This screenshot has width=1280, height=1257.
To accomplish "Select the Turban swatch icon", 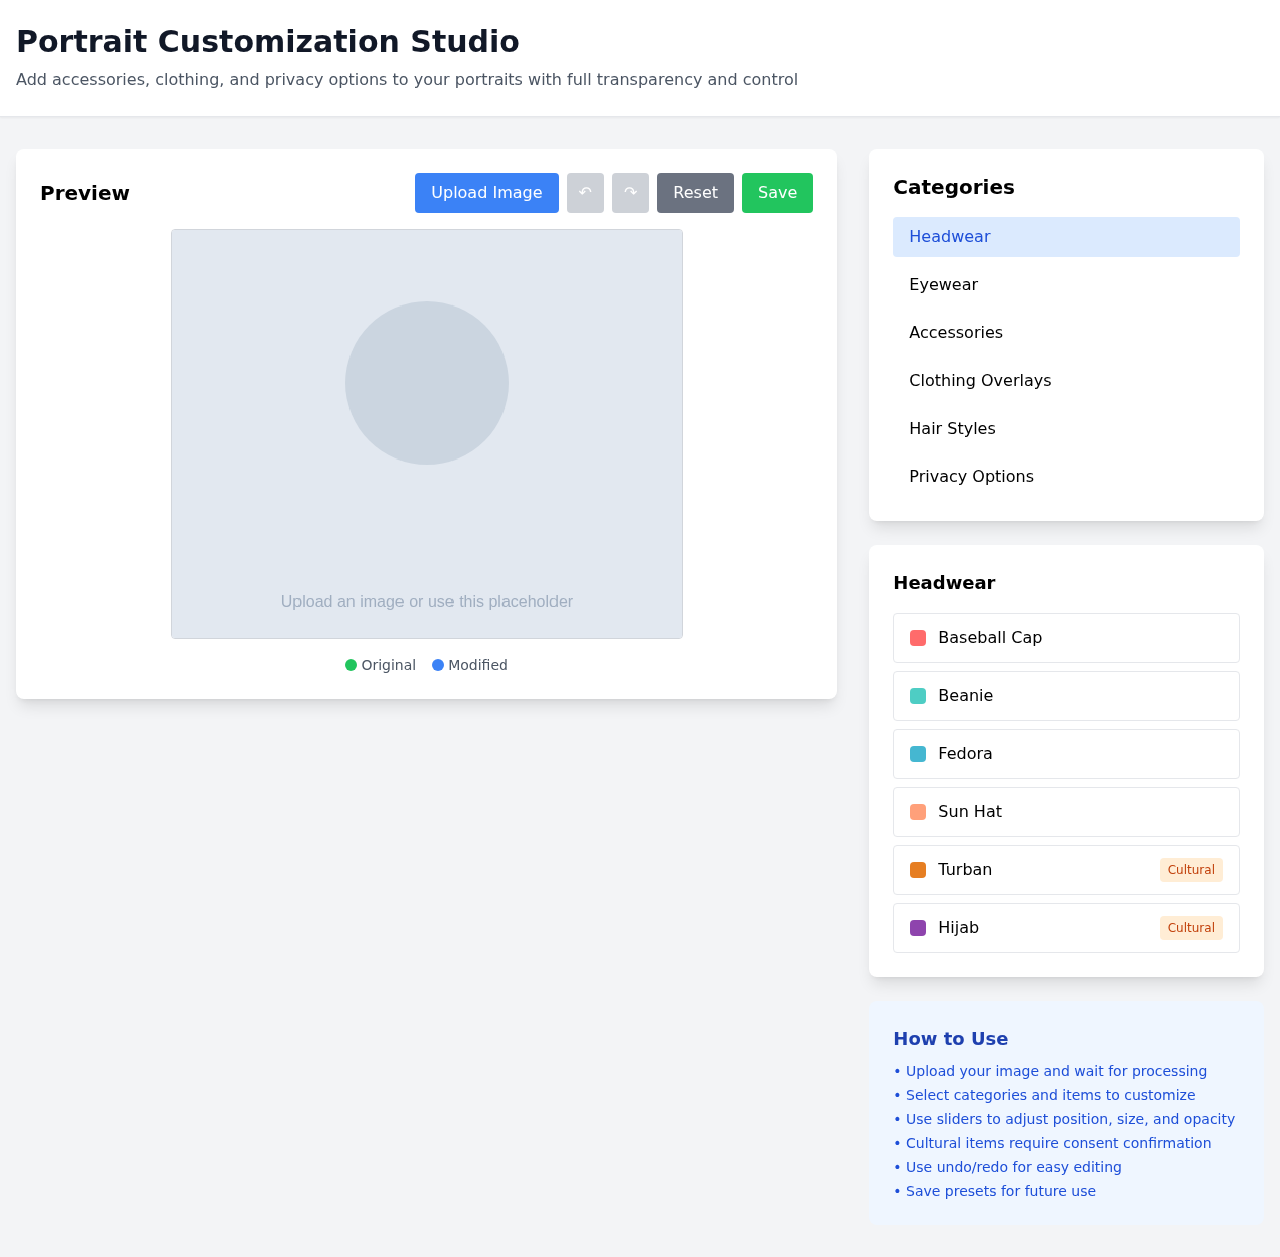I will (919, 869).
